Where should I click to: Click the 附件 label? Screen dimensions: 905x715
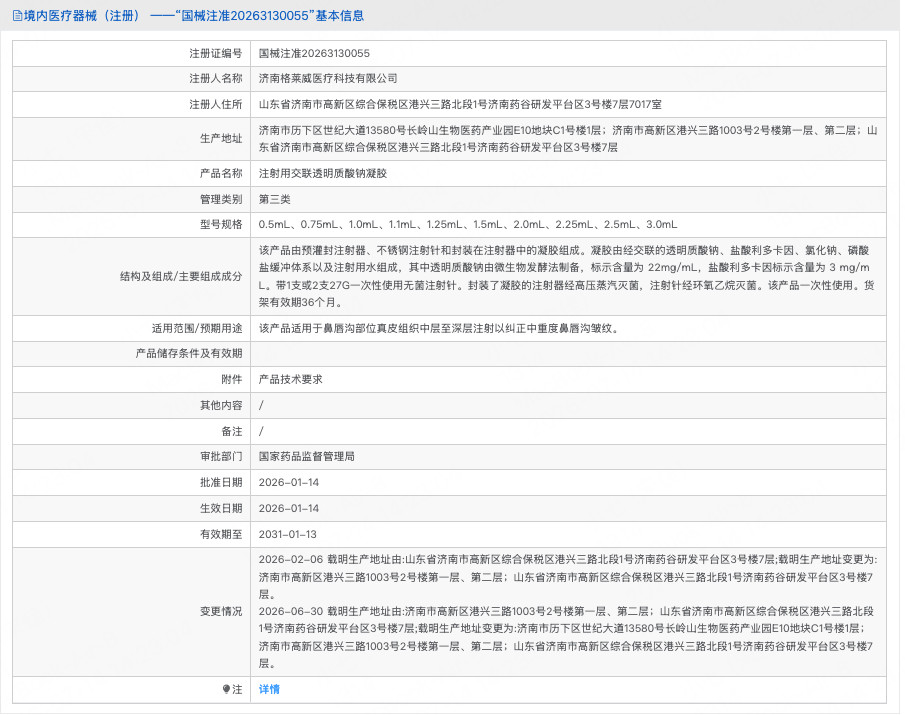[x=231, y=379]
